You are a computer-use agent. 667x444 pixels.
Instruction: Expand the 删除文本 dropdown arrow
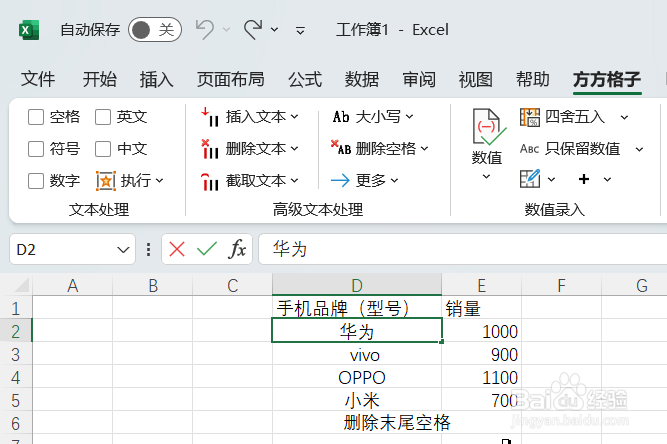point(294,148)
